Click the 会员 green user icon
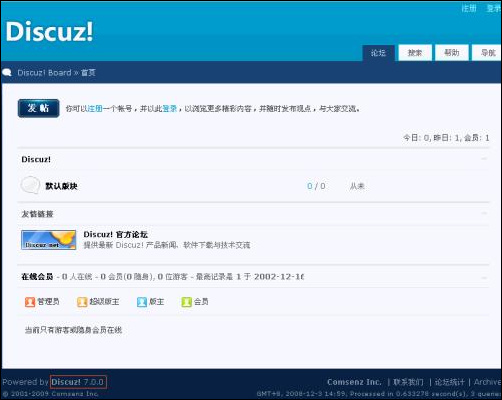 (x=186, y=302)
